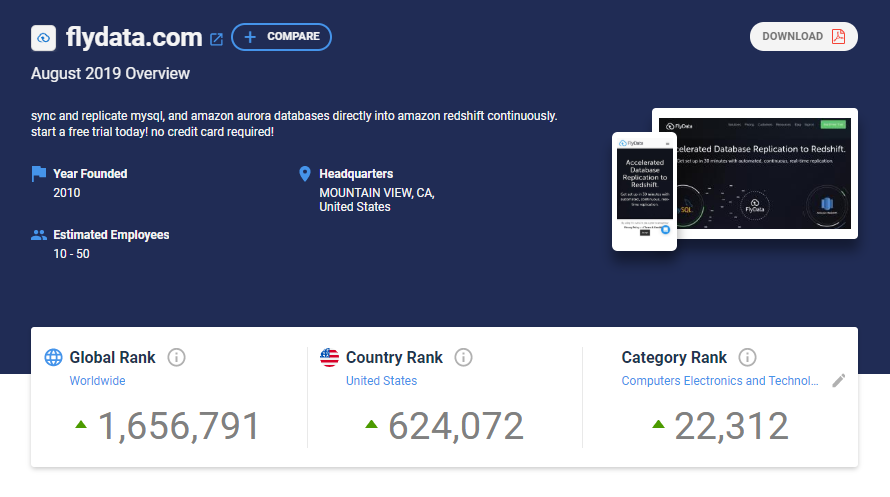
Task: Click the Global Rank heading
Action: tap(112, 357)
